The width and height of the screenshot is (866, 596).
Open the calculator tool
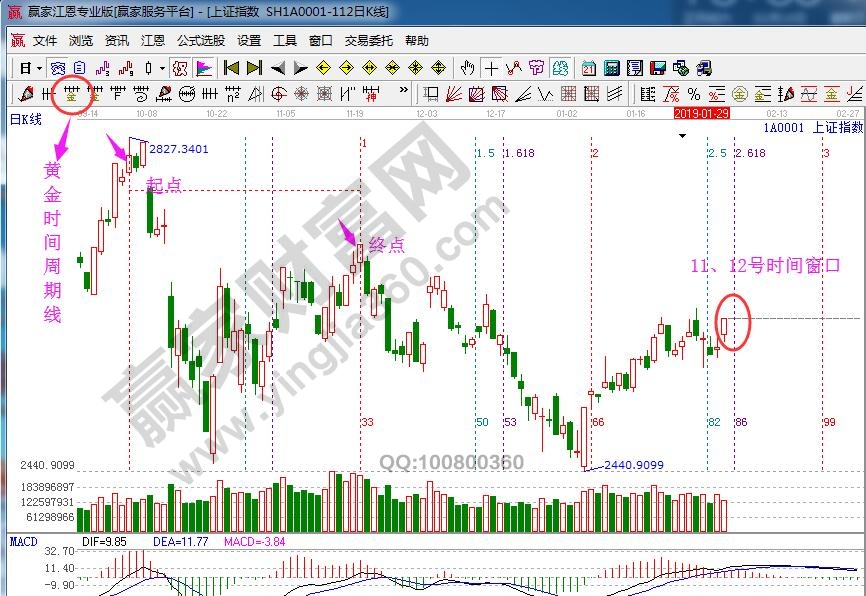[610, 68]
